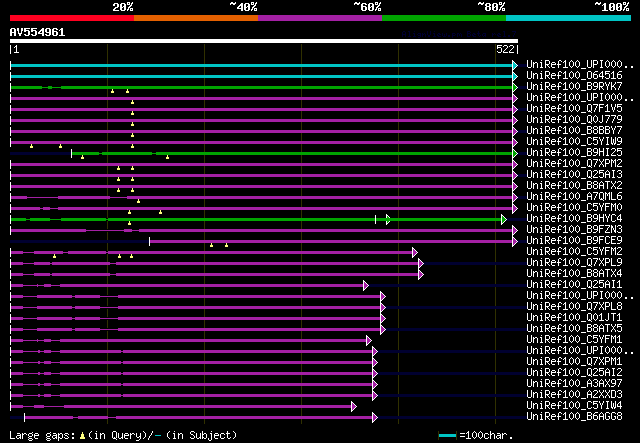Image resolution: width=640 pixels, height=443 pixels.
Task: Click the green arrowhead ending the B9RYK7 alignment
Action: click(515, 87)
